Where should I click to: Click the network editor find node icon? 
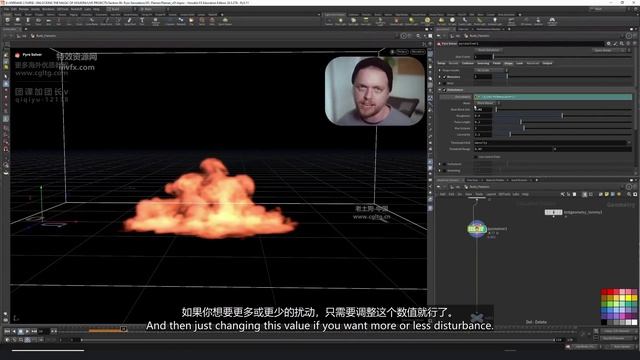tap(629, 194)
